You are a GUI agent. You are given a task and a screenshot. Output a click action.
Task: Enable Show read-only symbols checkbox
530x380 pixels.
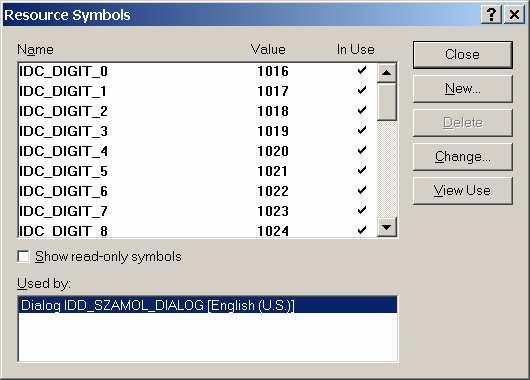click(23, 257)
